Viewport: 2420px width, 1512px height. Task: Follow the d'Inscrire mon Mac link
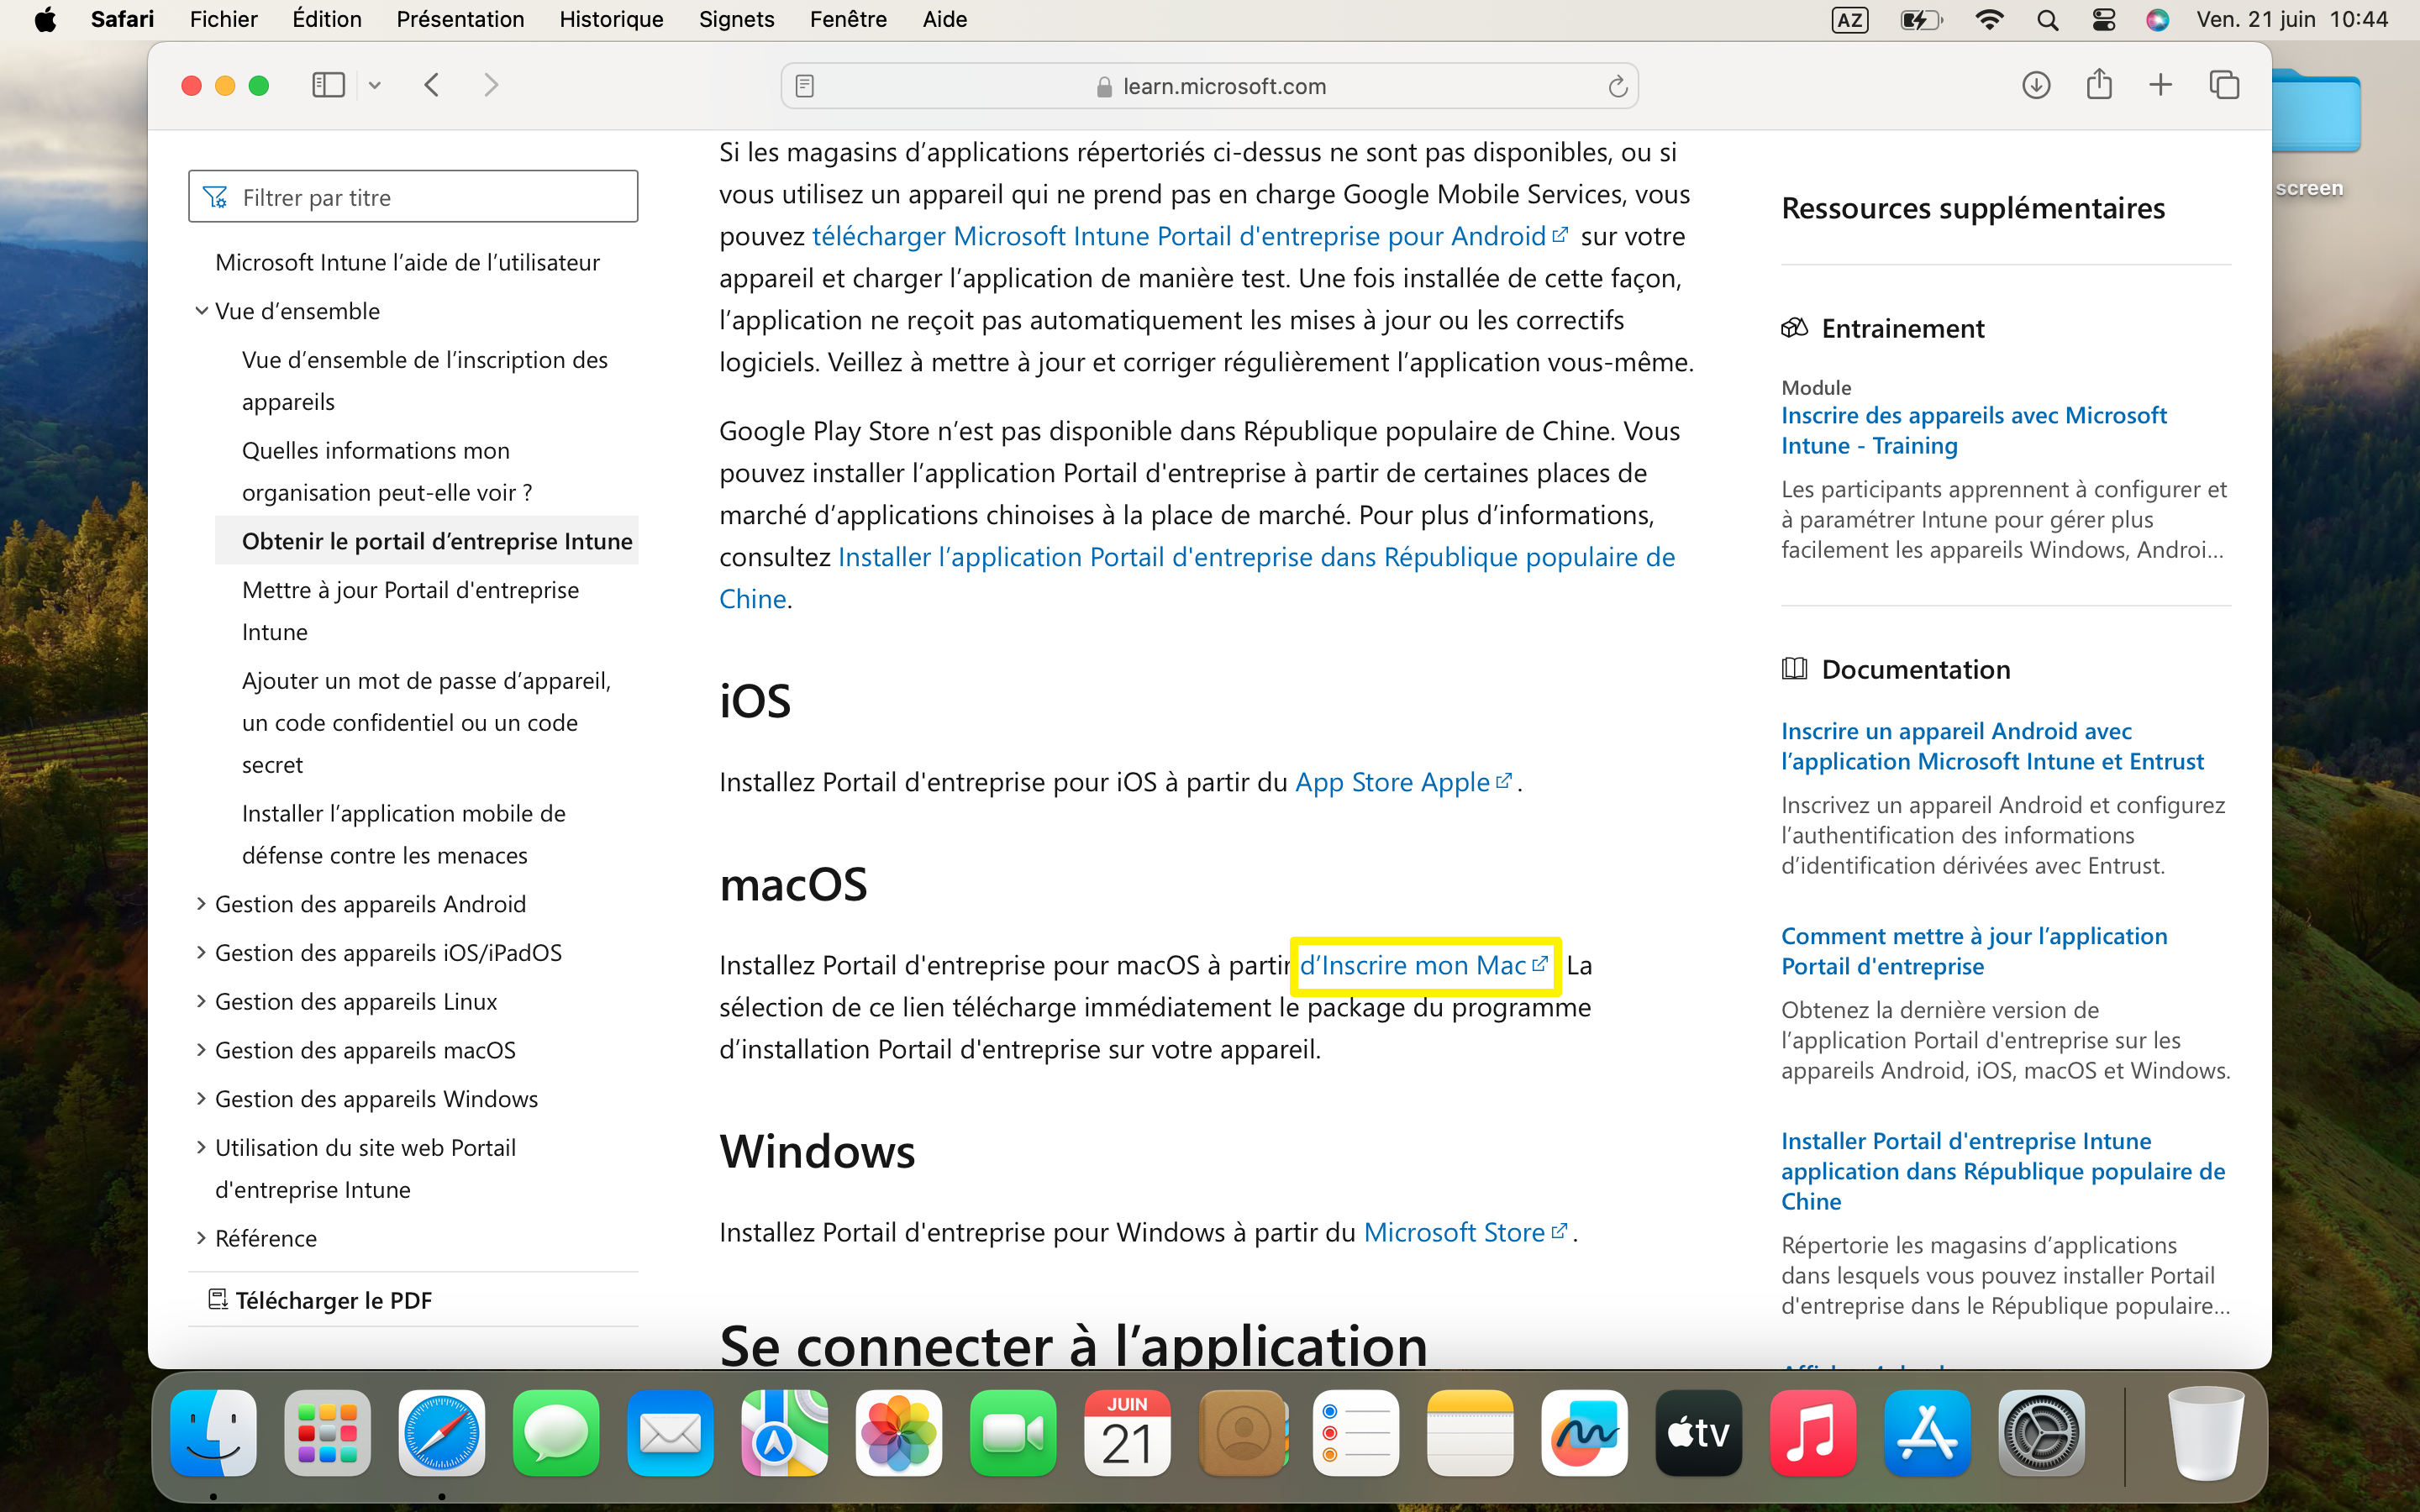(x=1424, y=965)
